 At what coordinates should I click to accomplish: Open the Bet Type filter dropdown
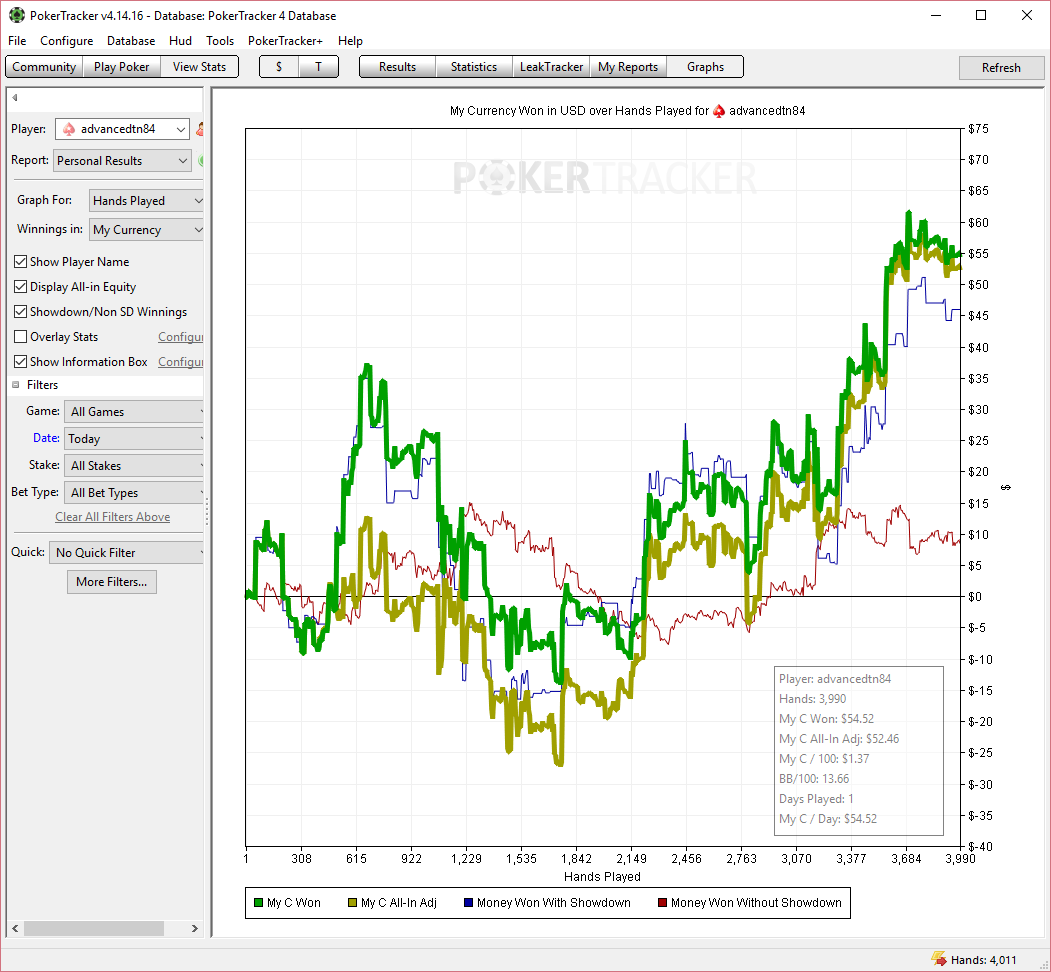point(133,493)
